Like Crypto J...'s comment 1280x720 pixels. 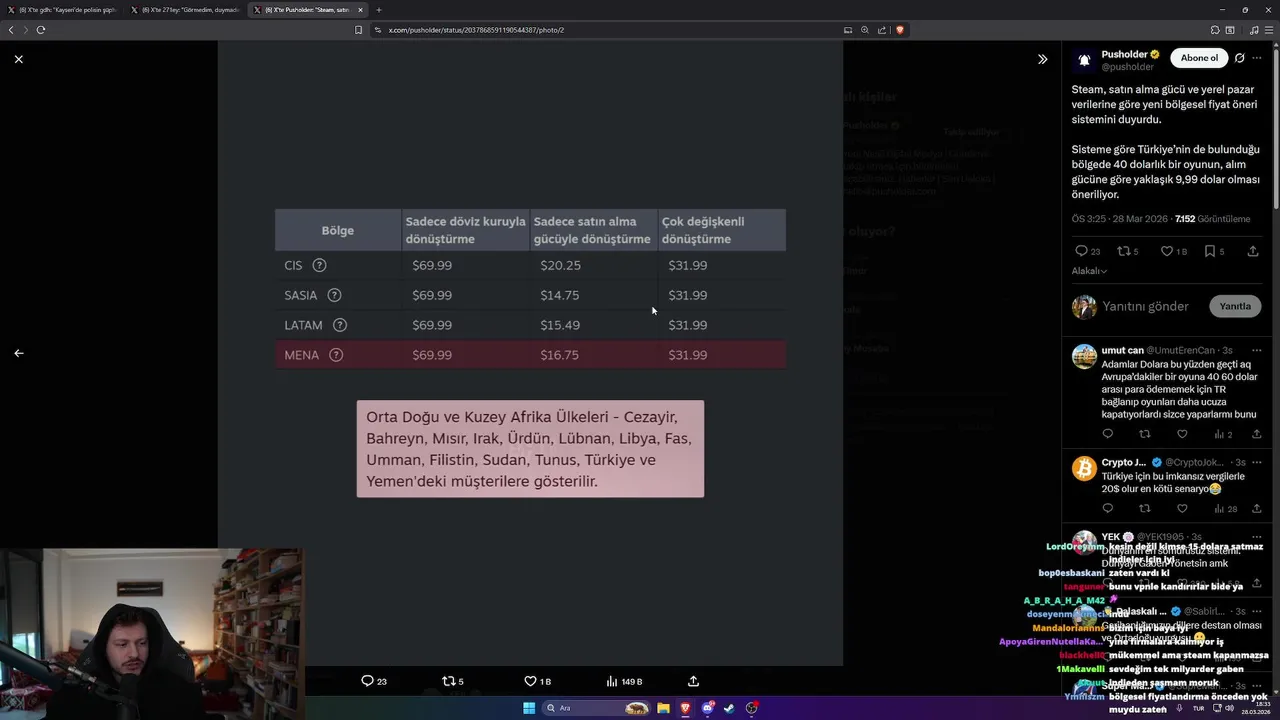click(1182, 508)
